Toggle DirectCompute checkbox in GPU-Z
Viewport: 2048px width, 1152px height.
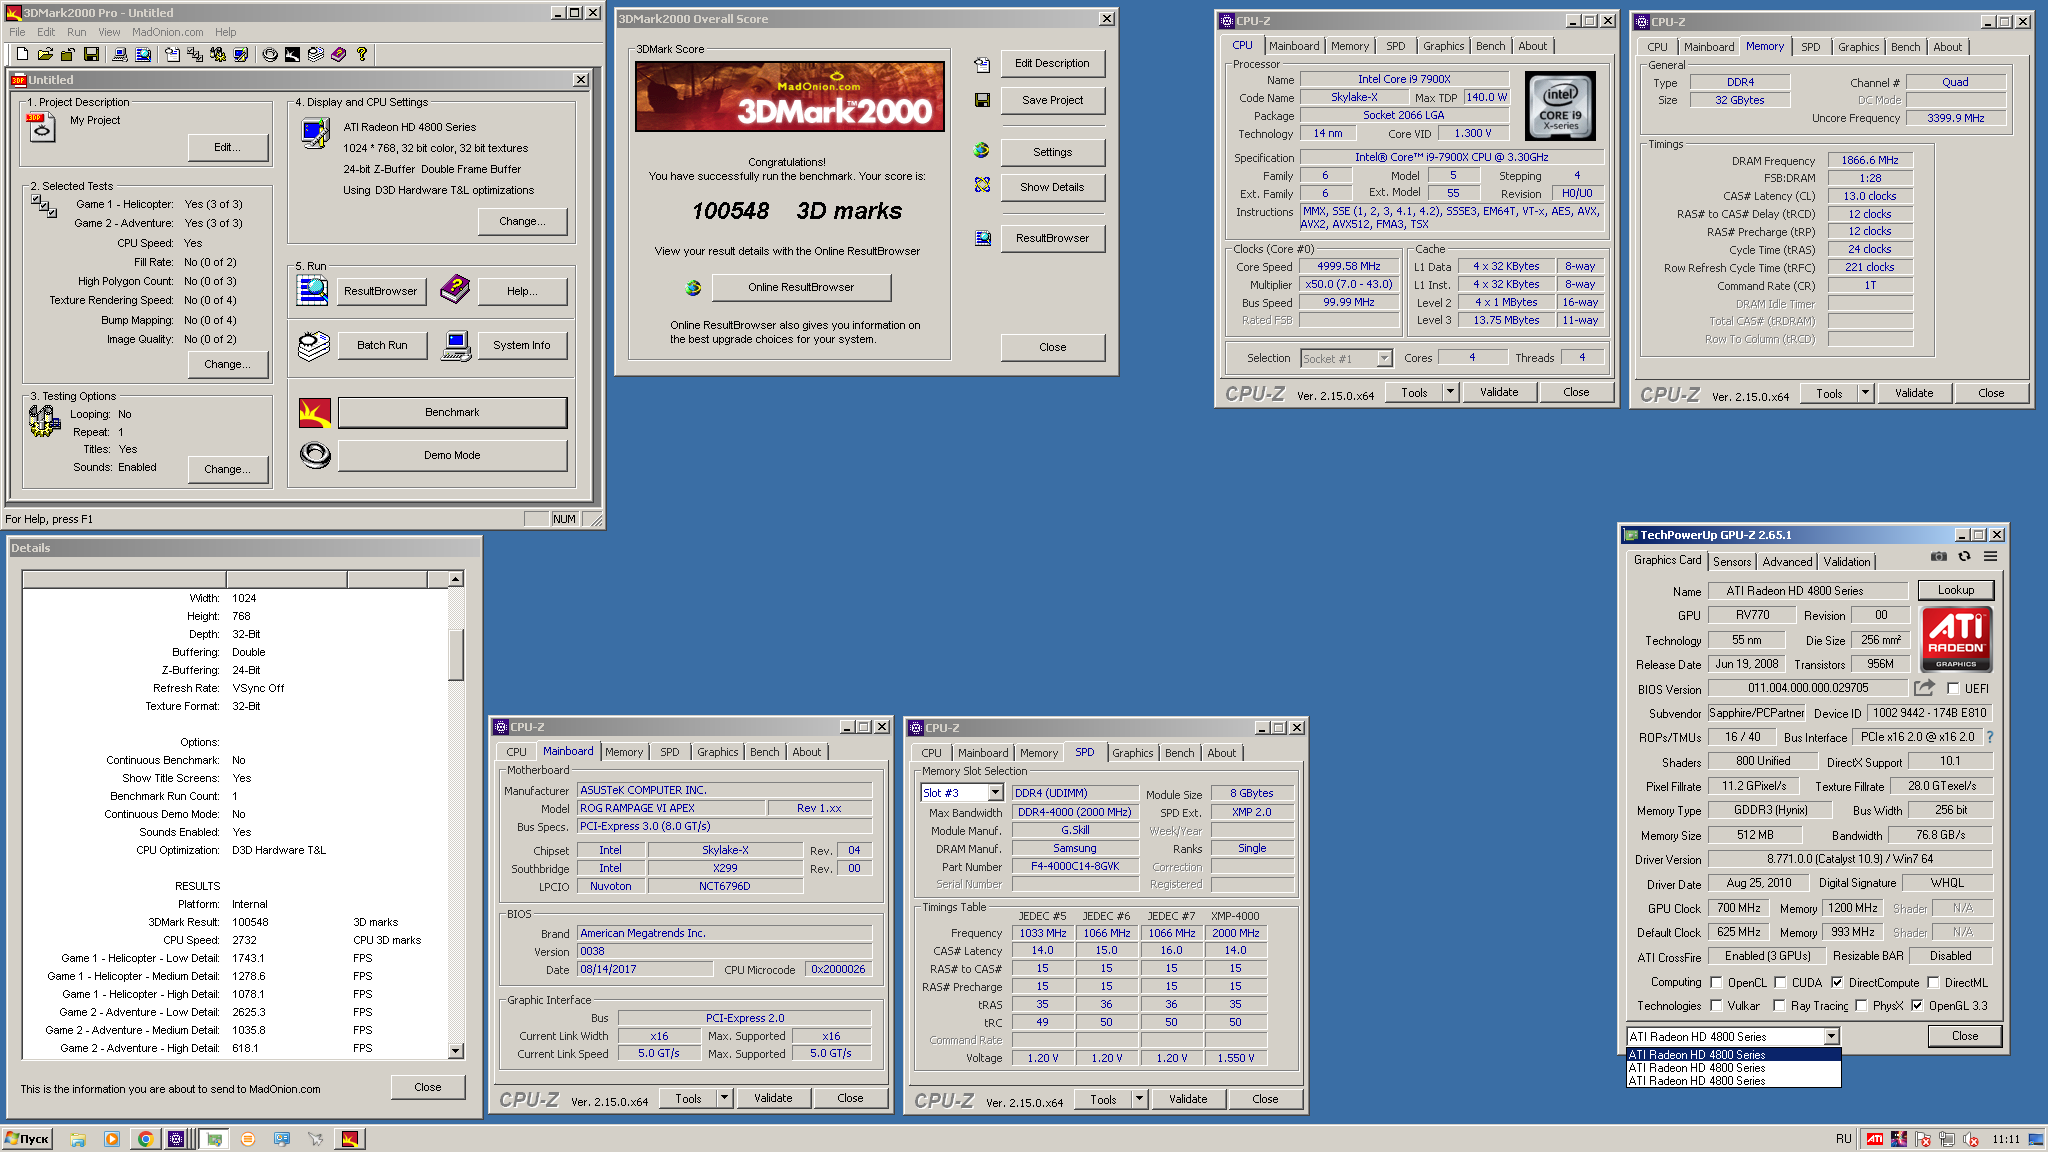[1837, 982]
